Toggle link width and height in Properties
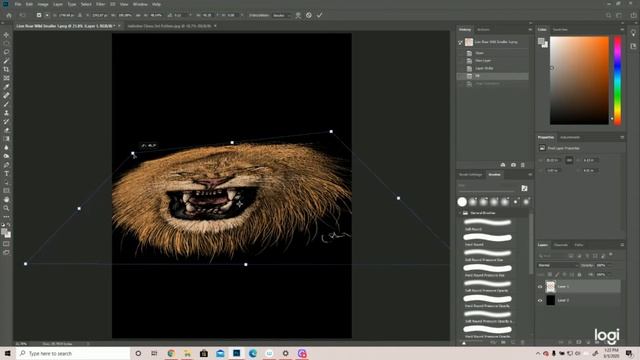 coord(569,160)
